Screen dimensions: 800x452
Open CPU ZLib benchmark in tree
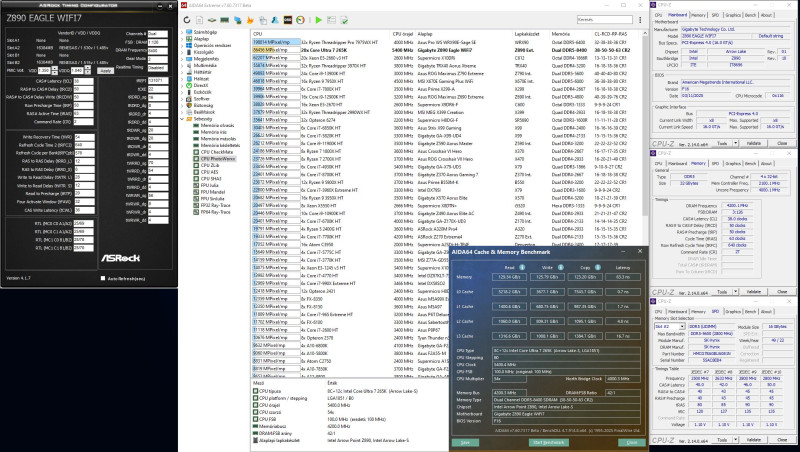[210, 165]
